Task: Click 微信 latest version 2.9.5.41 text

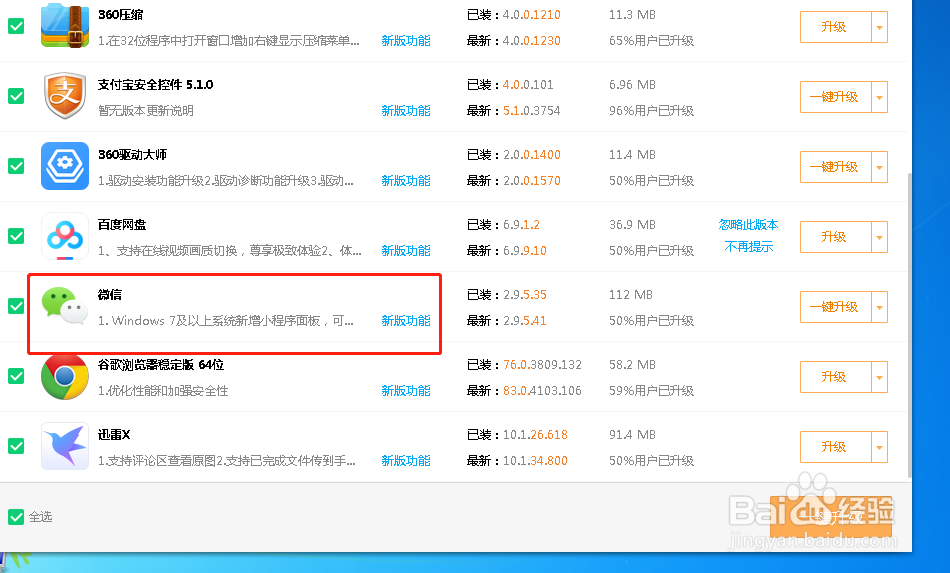Action: [x=525, y=321]
